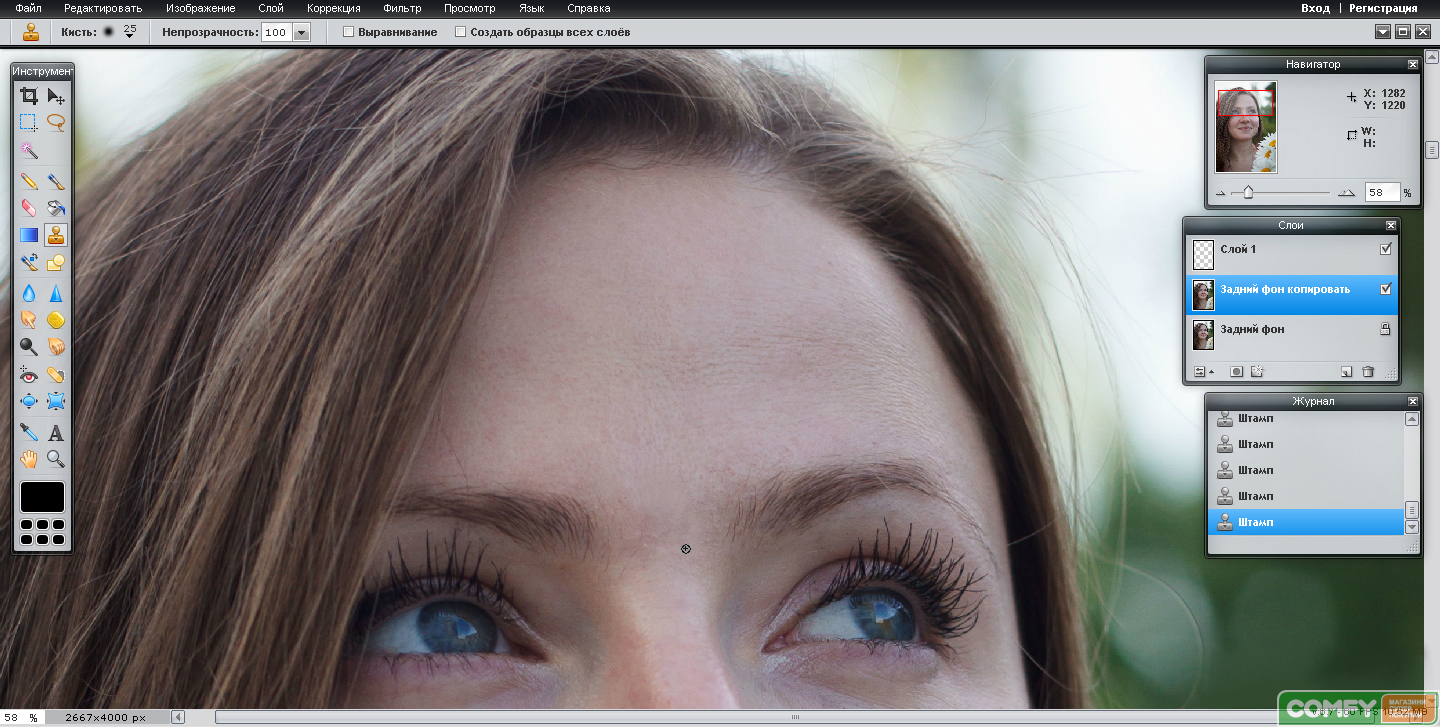
Task: Select the Crop tool
Action: (29, 97)
